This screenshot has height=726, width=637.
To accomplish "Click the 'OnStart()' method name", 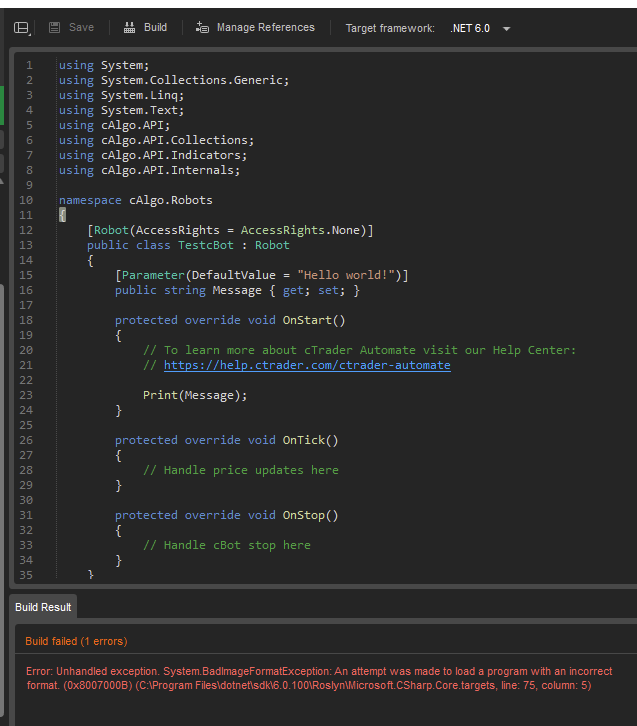I will tap(314, 320).
